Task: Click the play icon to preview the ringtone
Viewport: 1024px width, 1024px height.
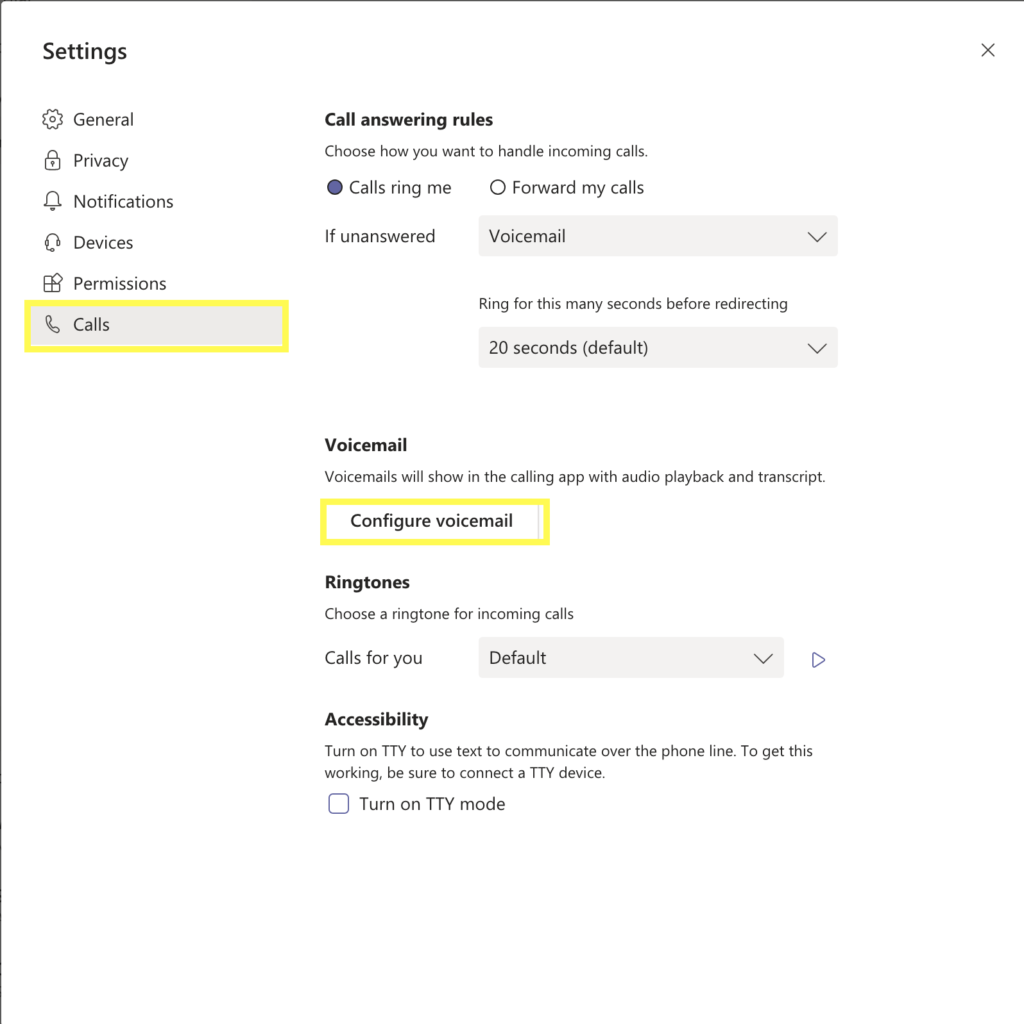Action: coord(818,659)
